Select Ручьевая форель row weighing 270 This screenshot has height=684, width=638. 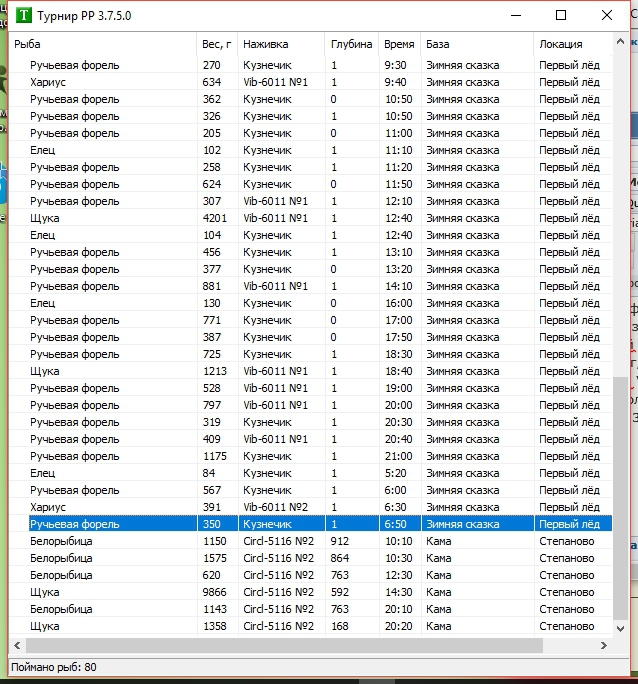point(310,65)
